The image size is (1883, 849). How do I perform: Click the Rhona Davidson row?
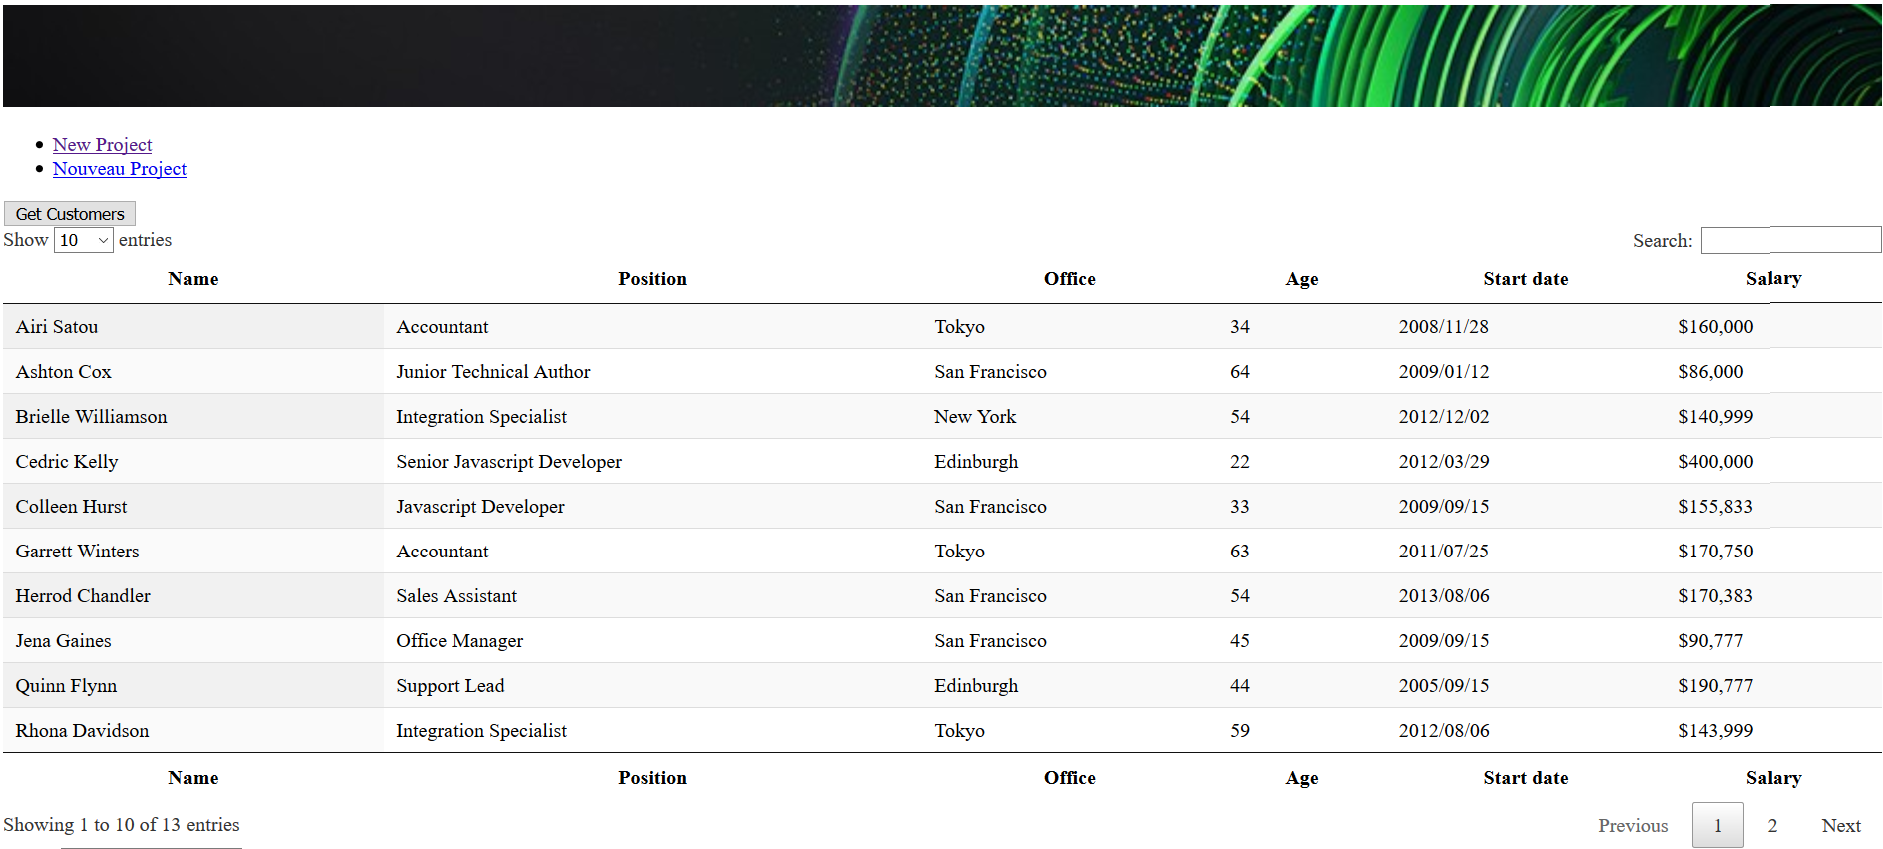[82, 731]
